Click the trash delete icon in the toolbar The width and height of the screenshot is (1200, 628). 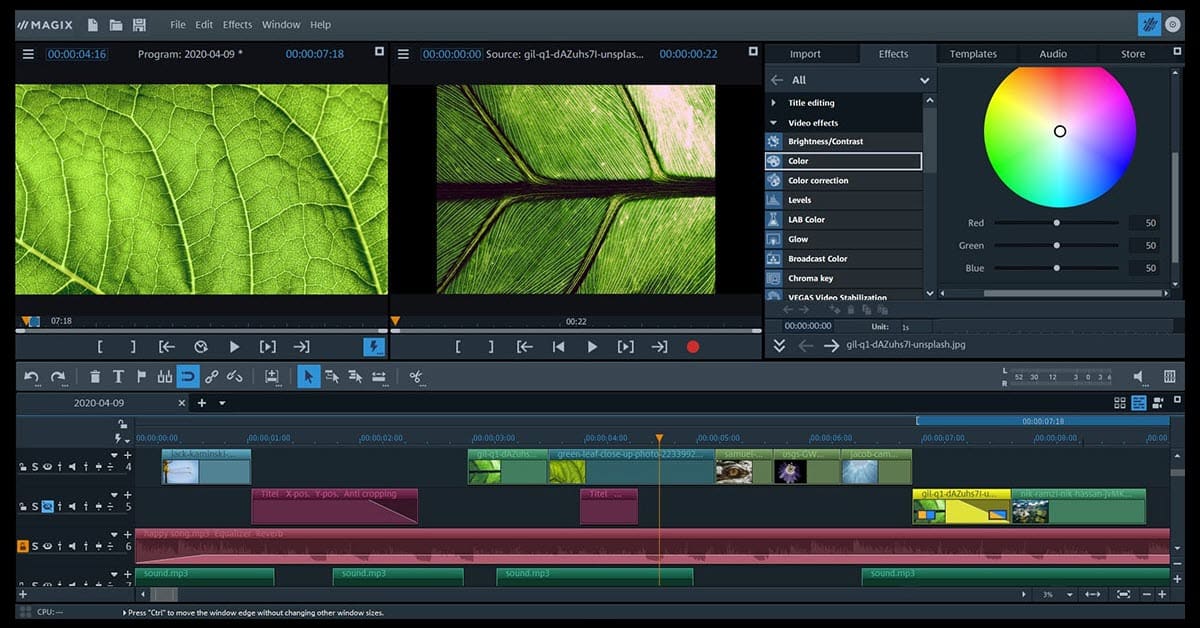point(95,377)
